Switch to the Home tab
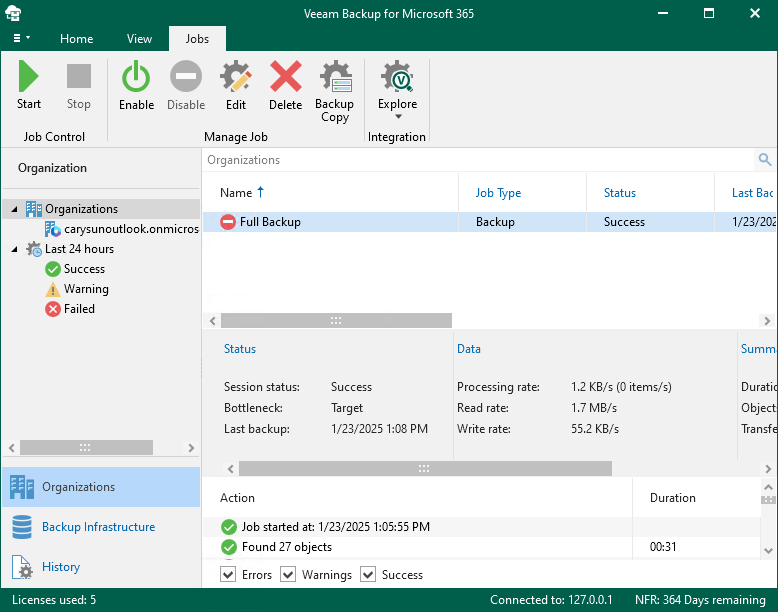The image size is (778, 612). (x=76, y=39)
